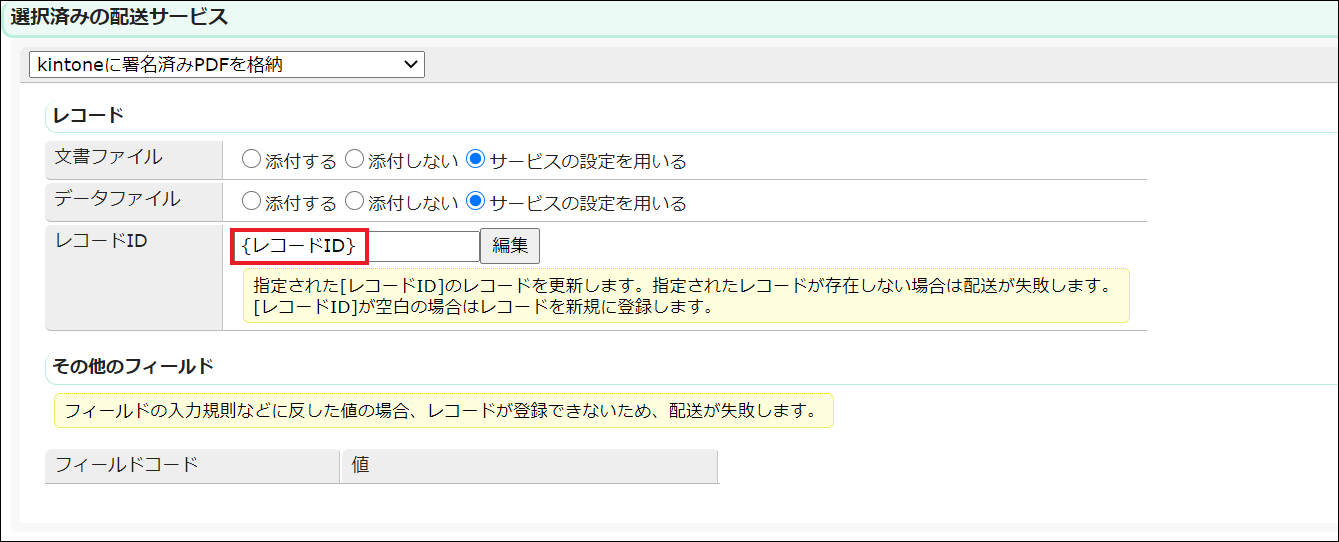The height and width of the screenshot is (542, 1339).
Task: Choose サービスの設定を用いる for 文書ファイル
Action: 476,160
